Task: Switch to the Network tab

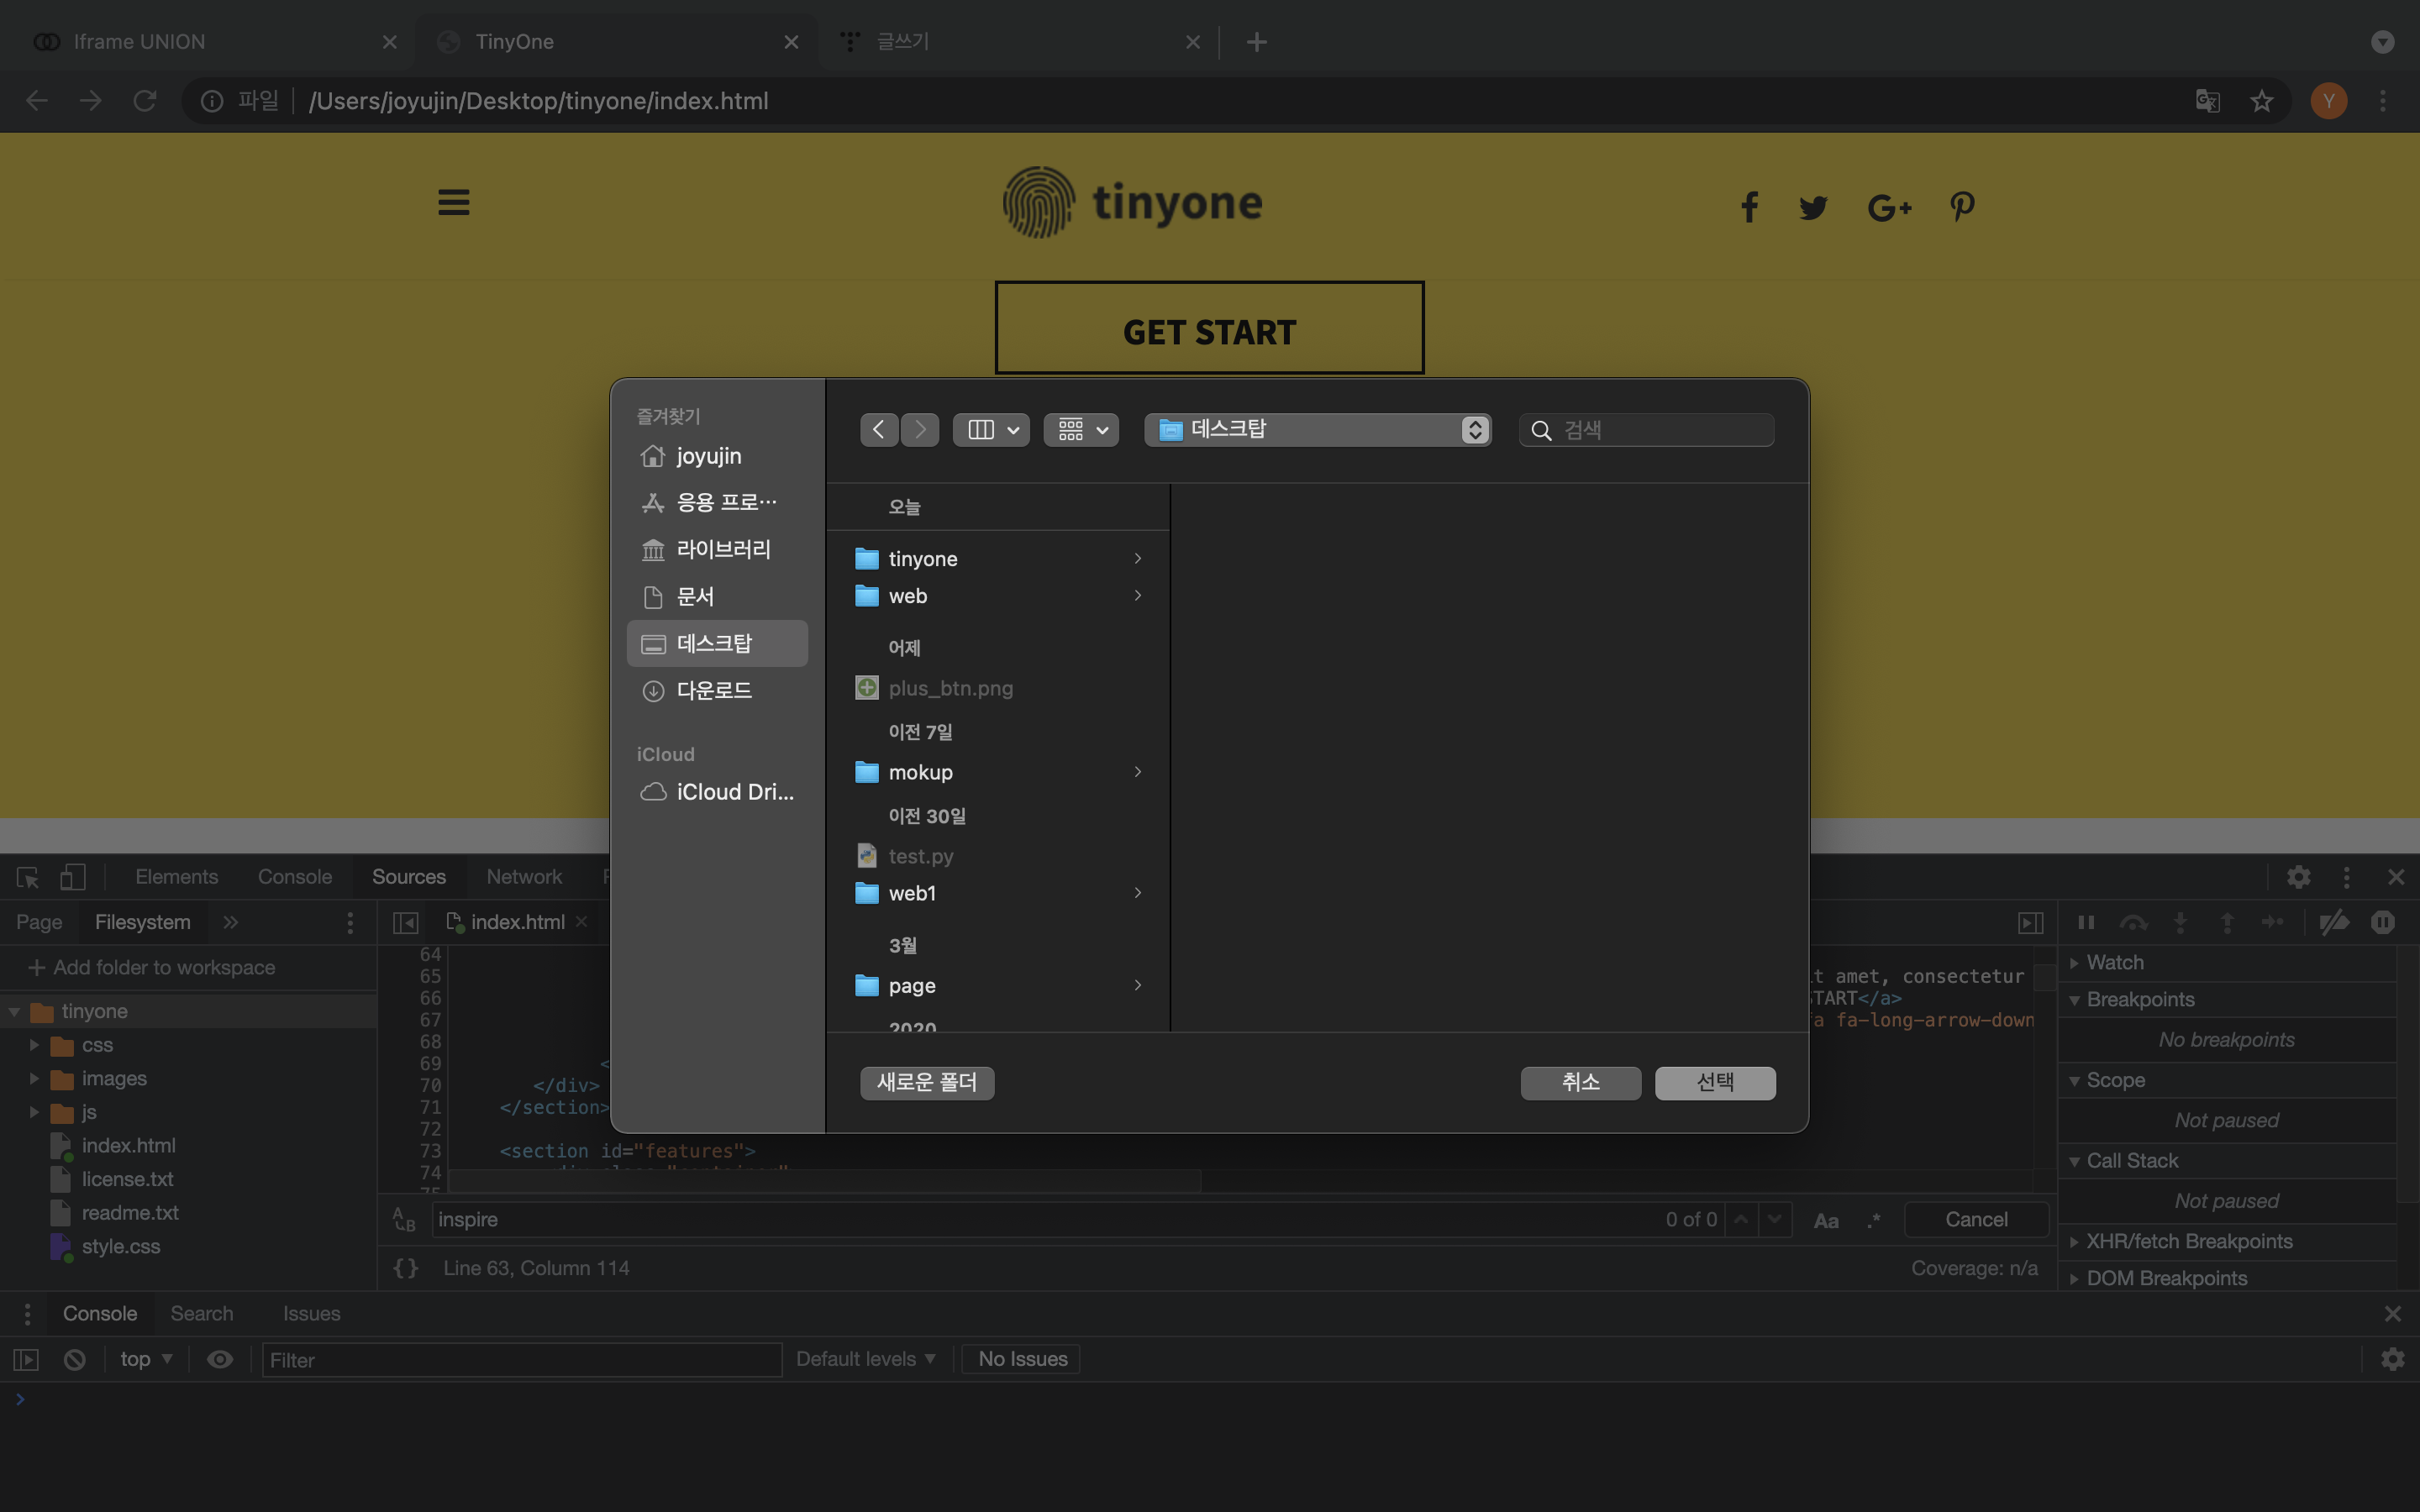Action: point(524,877)
